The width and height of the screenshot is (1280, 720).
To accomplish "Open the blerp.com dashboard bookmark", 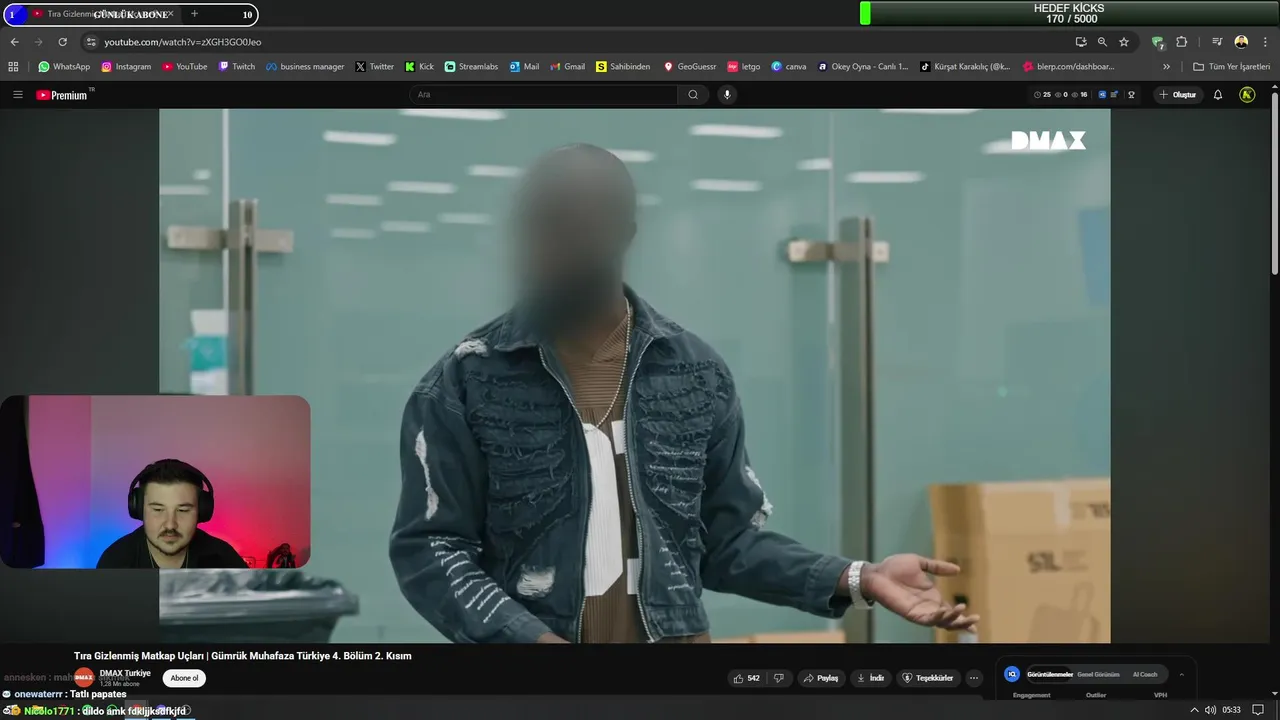I will 1068,67.
